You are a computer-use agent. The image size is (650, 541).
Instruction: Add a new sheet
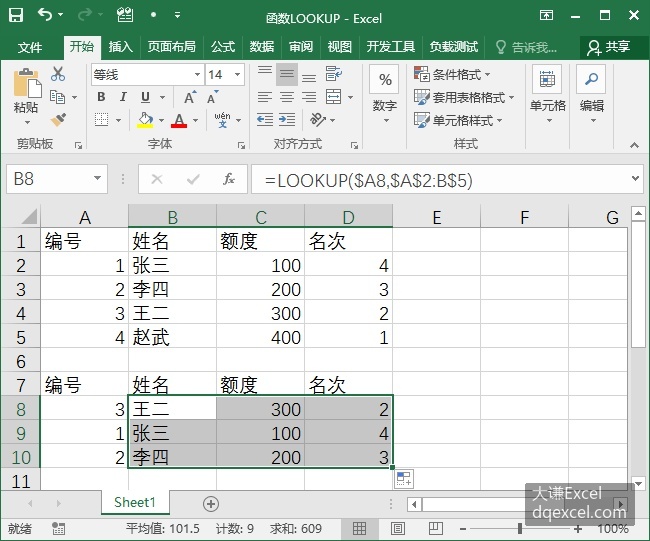211,504
